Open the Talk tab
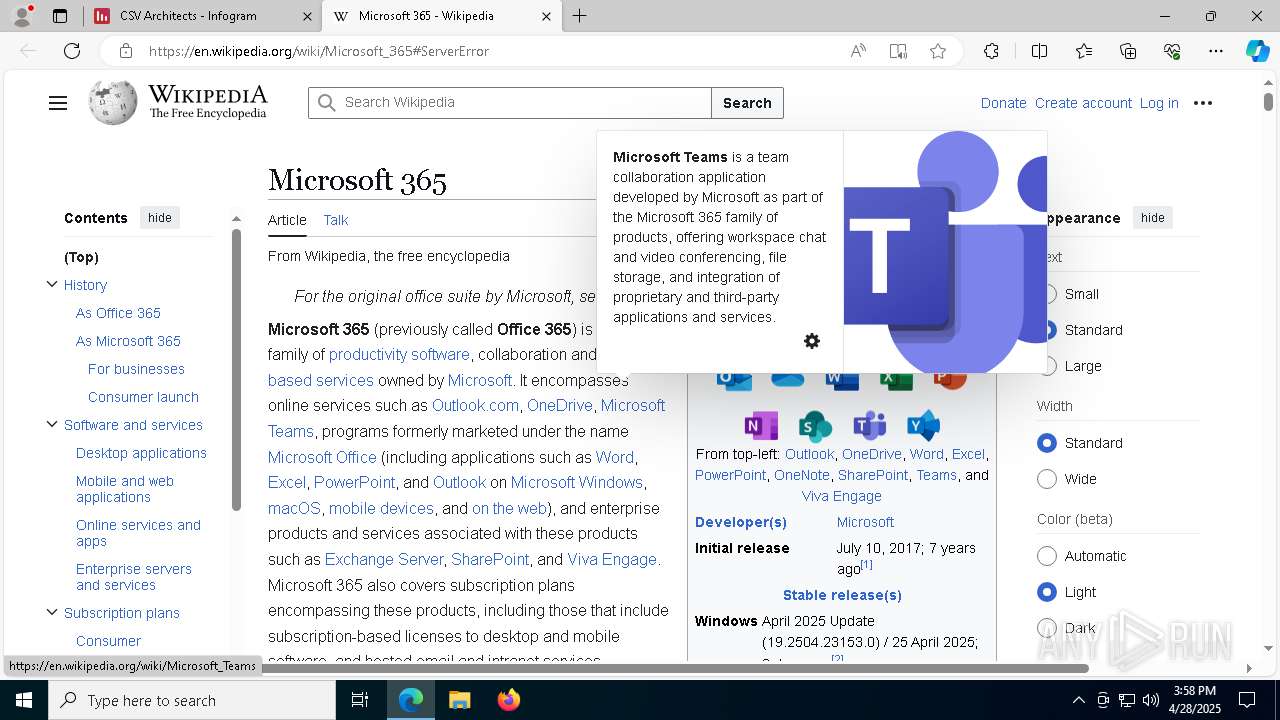This screenshot has width=1280, height=720. pyautogui.click(x=336, y=220)
